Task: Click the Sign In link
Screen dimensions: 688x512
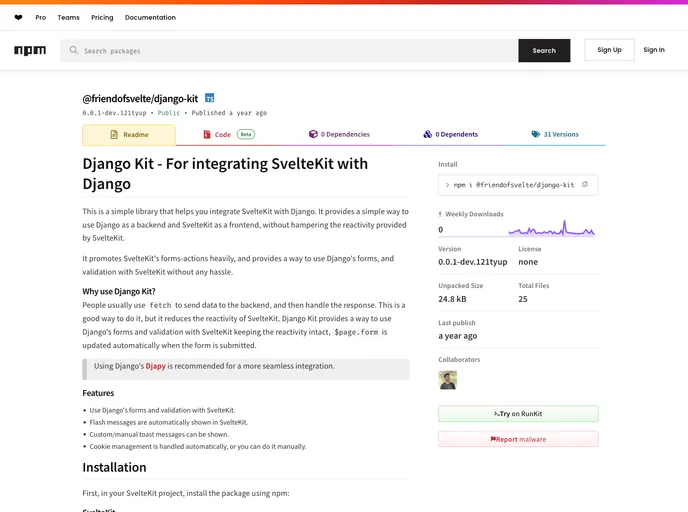Action: (654, 50)
